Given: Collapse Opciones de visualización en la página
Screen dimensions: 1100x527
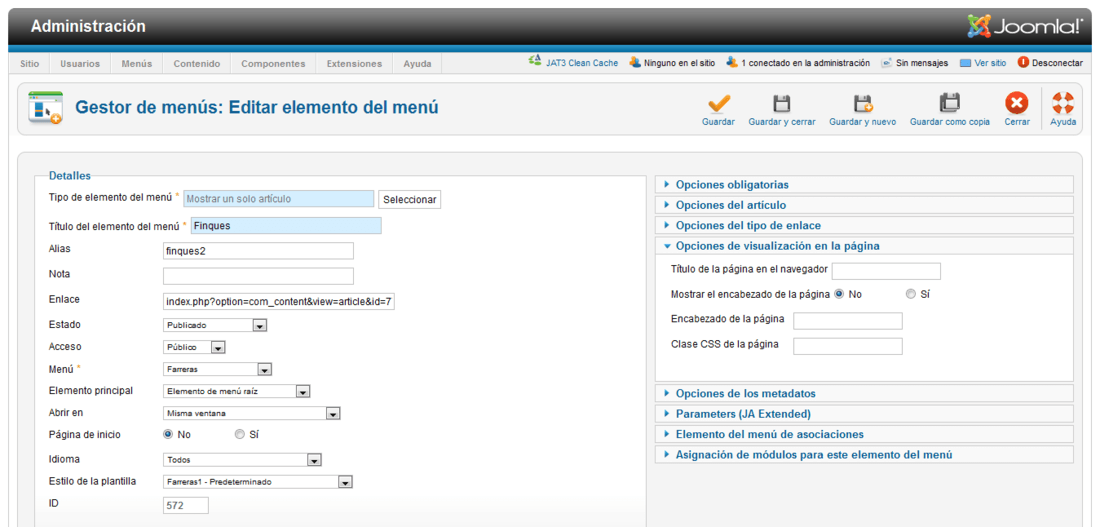Looking at the screenshot, I should (864, 246).
